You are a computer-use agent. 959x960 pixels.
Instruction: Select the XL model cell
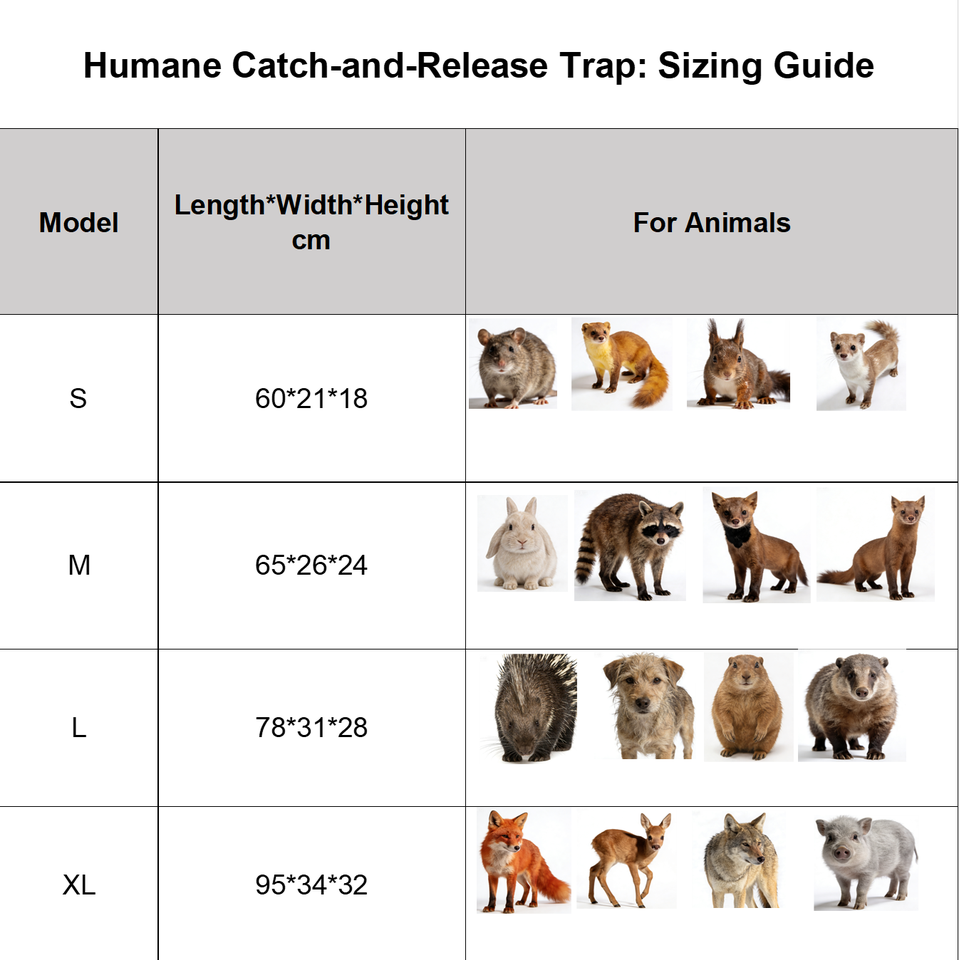point(79,884)
